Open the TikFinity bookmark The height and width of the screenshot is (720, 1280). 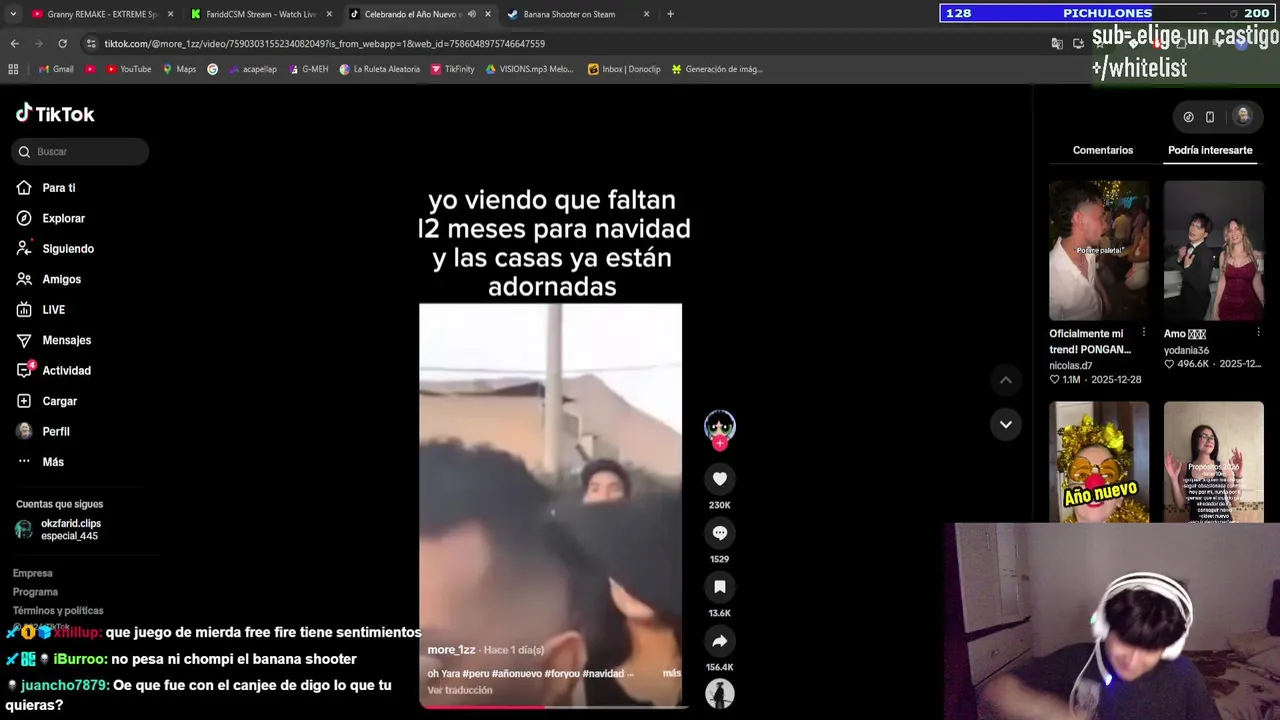[452, 69]
